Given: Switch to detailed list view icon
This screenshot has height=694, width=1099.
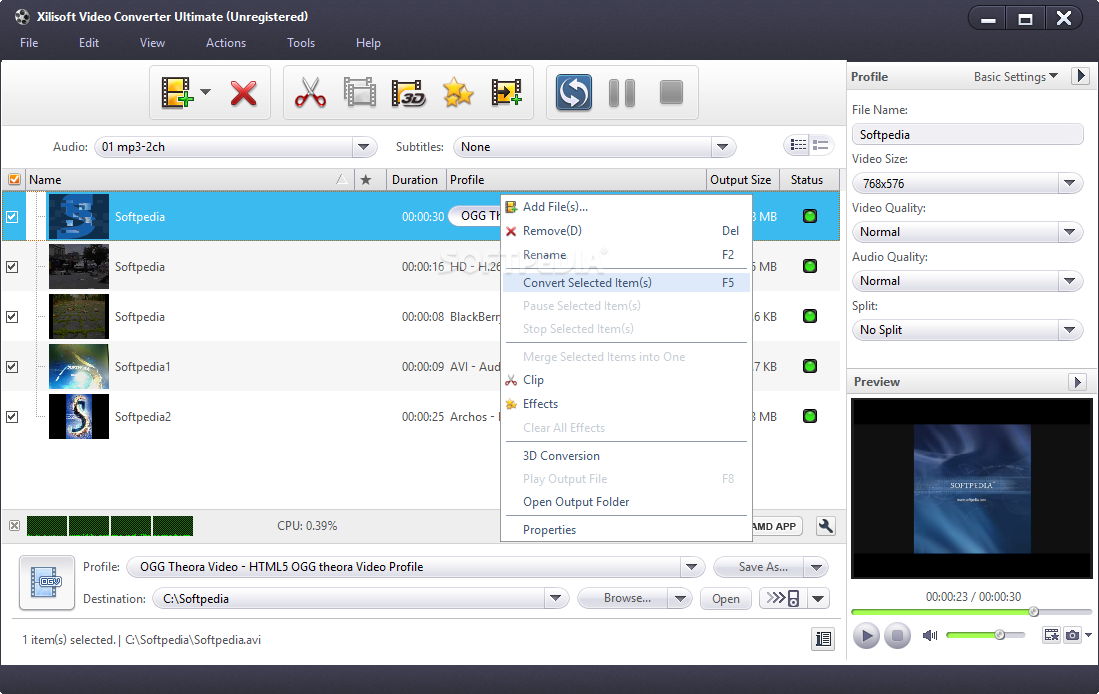Looking at the screenshot, I should (821, 145).
